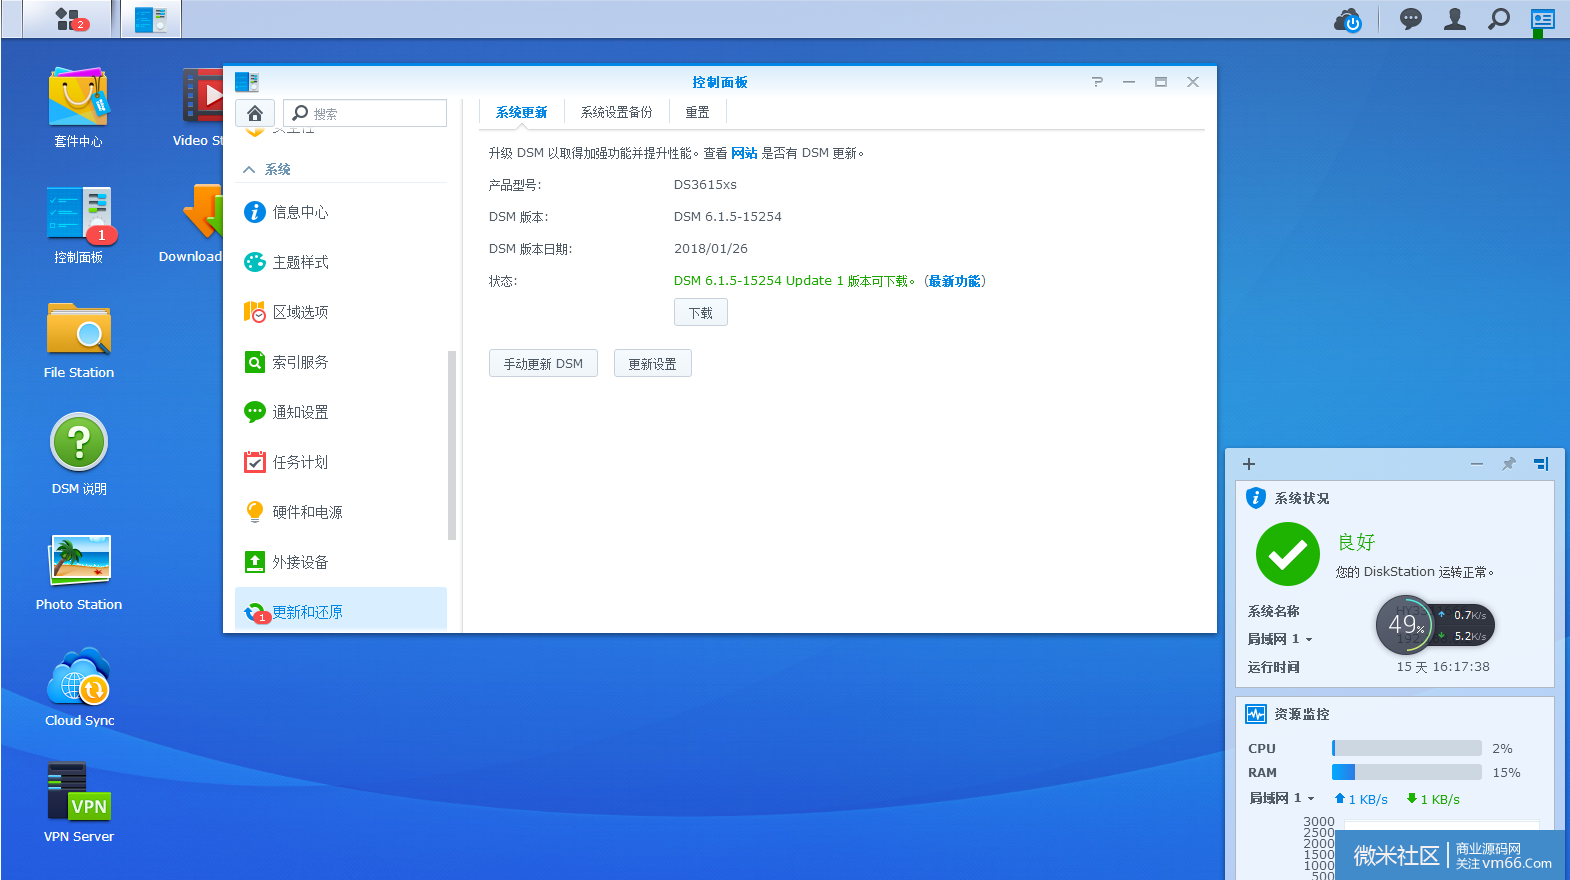Open Info Center (信息中心) item
Screen dimensions: 1570x880
pyautogui.click(x=341, y=212)
